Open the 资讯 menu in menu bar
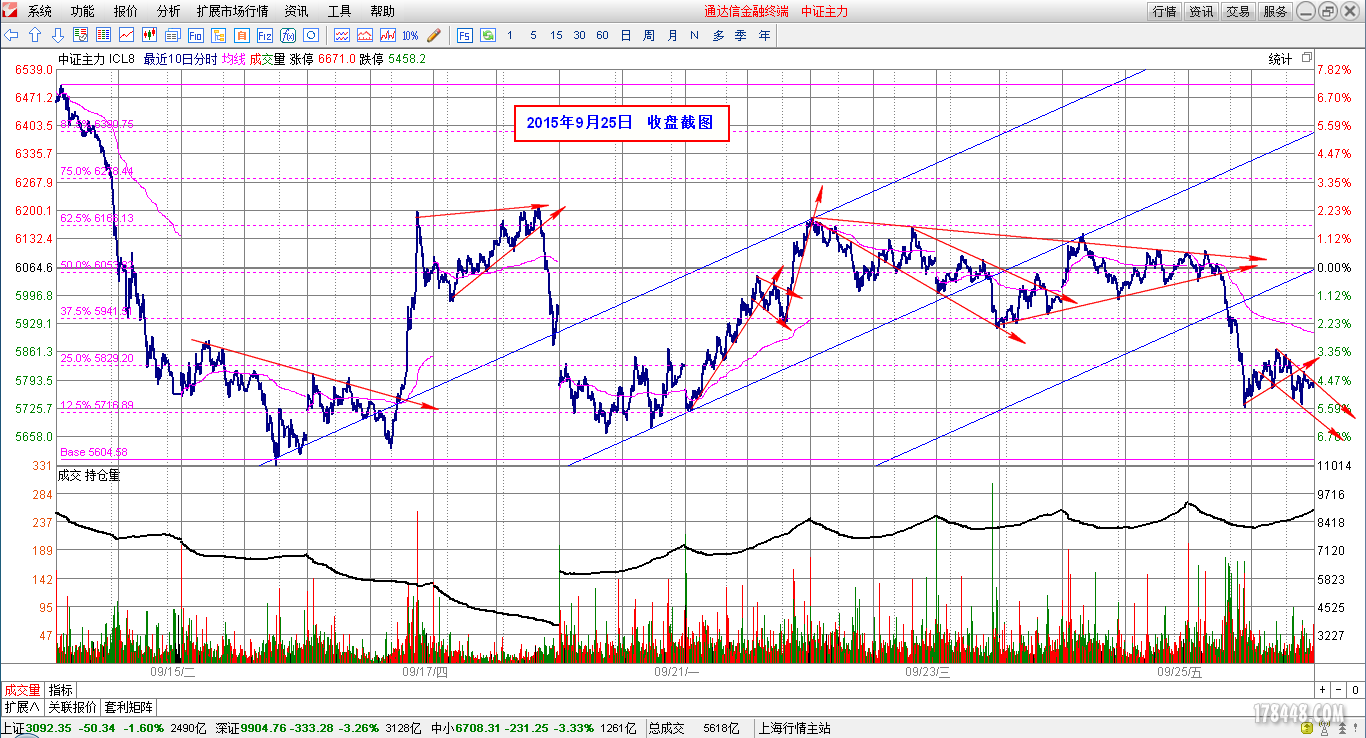1366x738 pixels. point(297,11)
